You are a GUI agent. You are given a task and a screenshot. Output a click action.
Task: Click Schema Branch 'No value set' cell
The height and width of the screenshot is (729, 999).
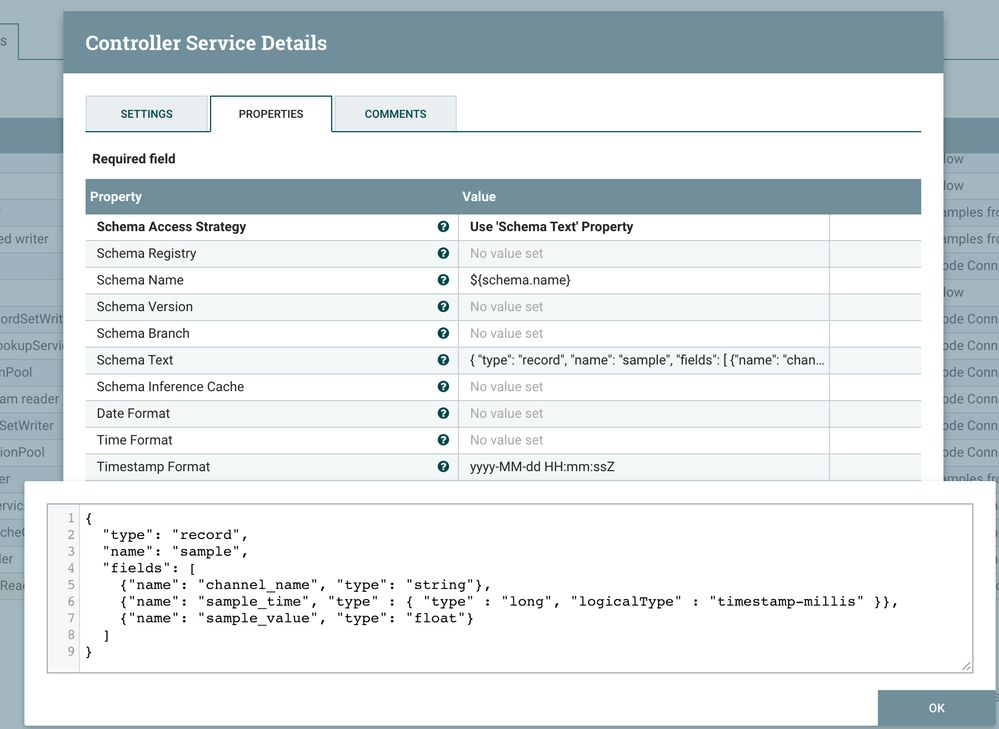pyautogui.click(x=643, y=333)
